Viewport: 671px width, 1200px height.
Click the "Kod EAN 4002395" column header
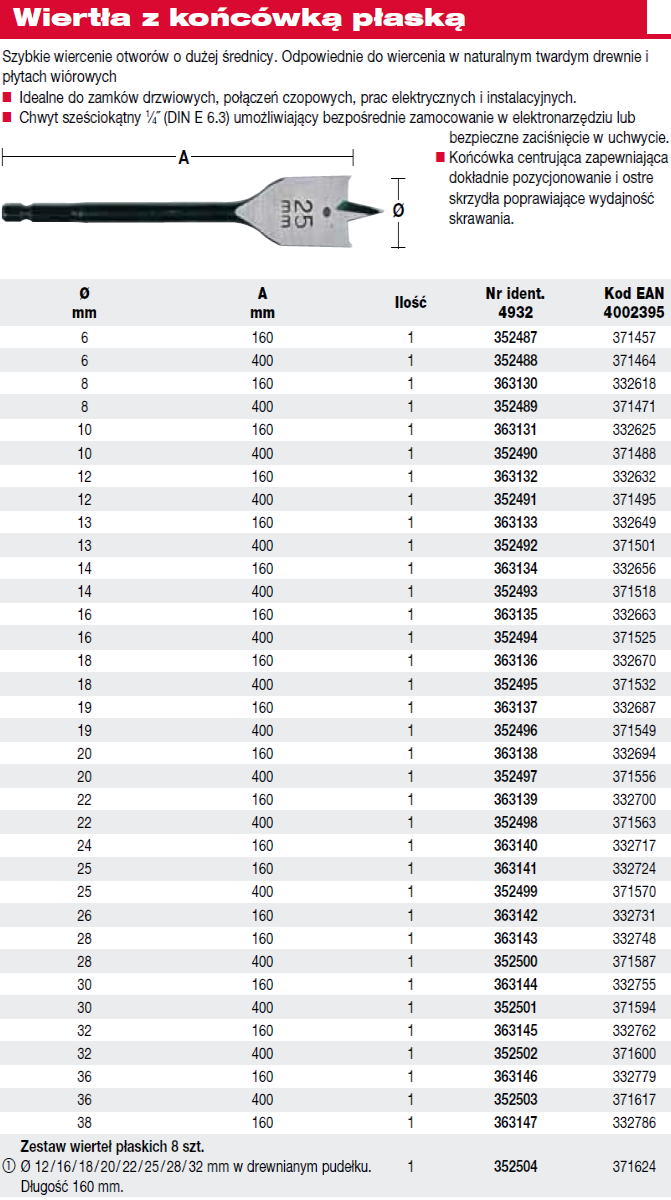(x=632, y=302)
